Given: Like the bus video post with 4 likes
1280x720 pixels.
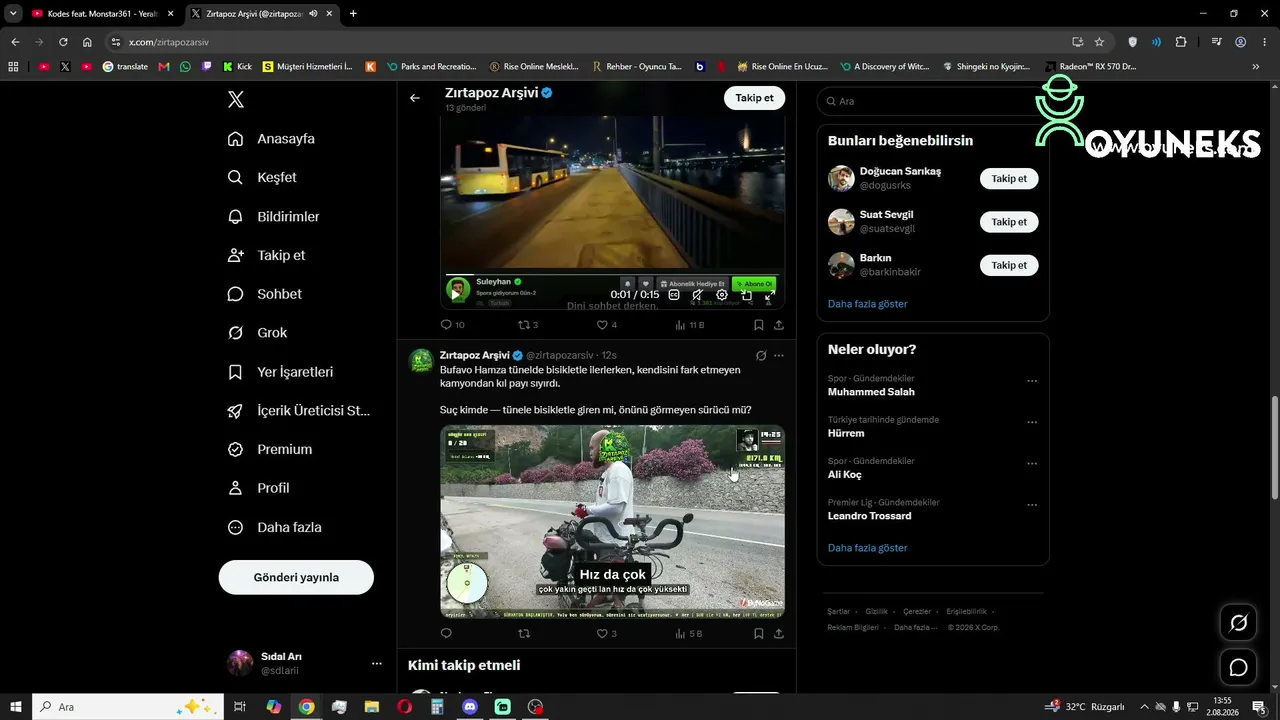Looking at the screenshot, I should tap(607, 325).
